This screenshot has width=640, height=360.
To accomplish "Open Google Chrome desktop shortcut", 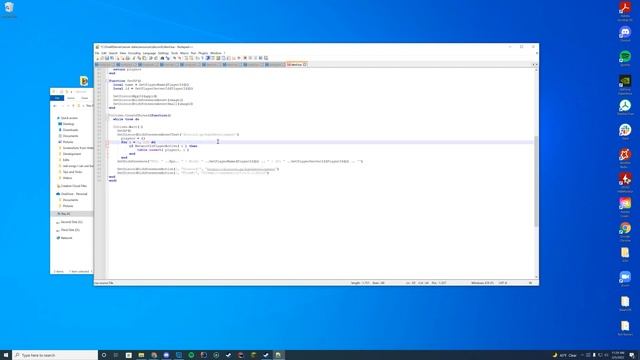I will tap(625, 231).
